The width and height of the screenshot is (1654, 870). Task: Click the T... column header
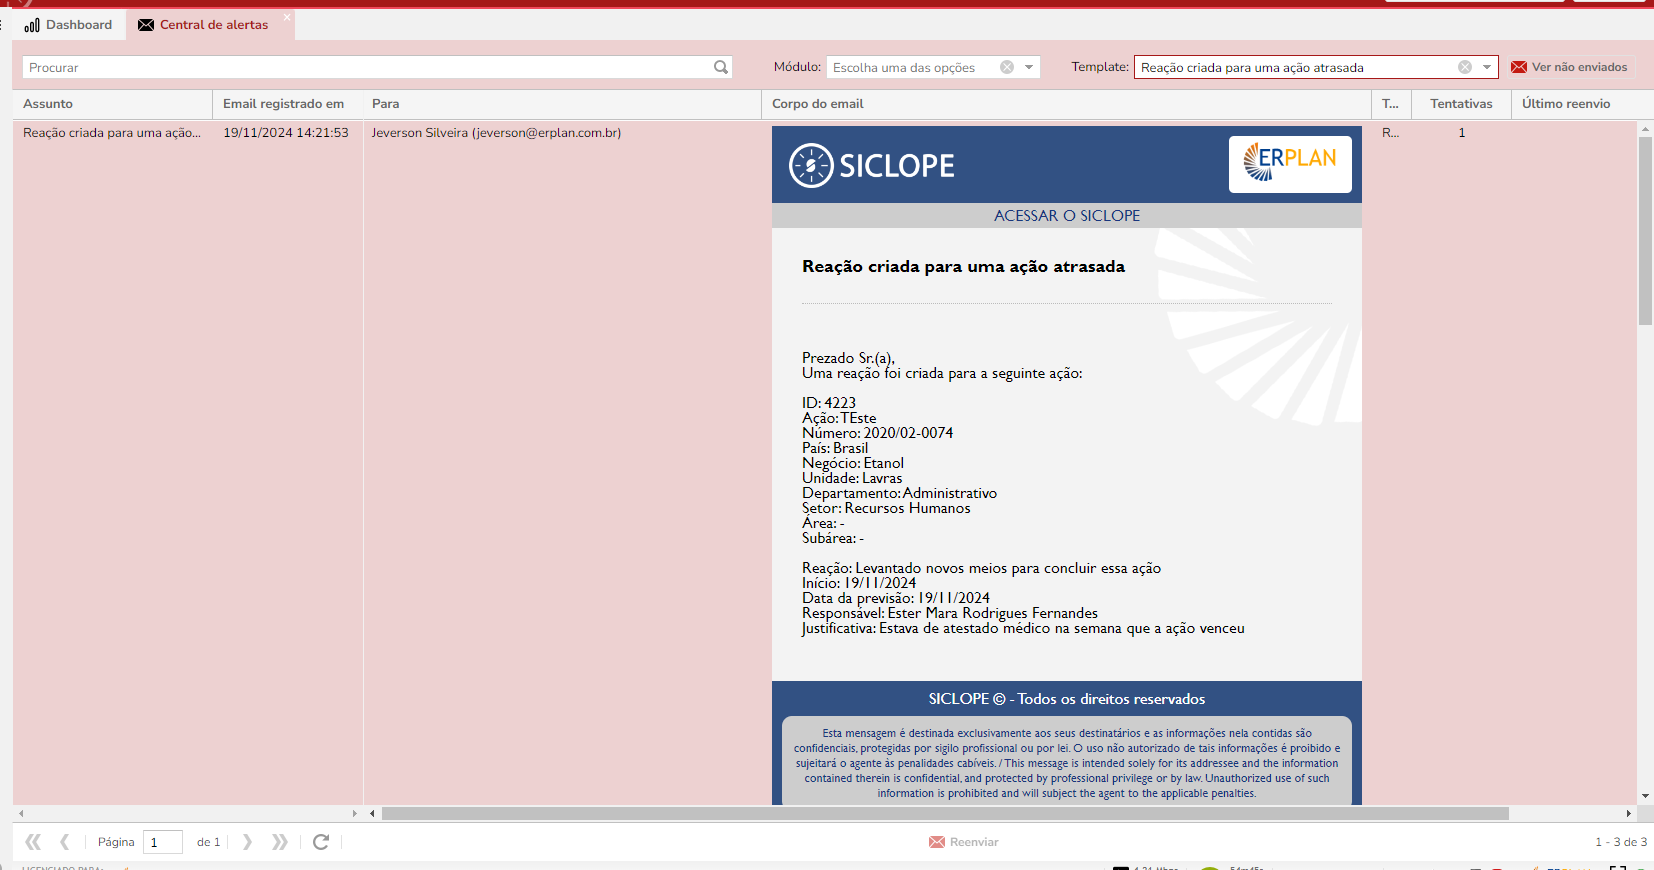coord(1391,104)
